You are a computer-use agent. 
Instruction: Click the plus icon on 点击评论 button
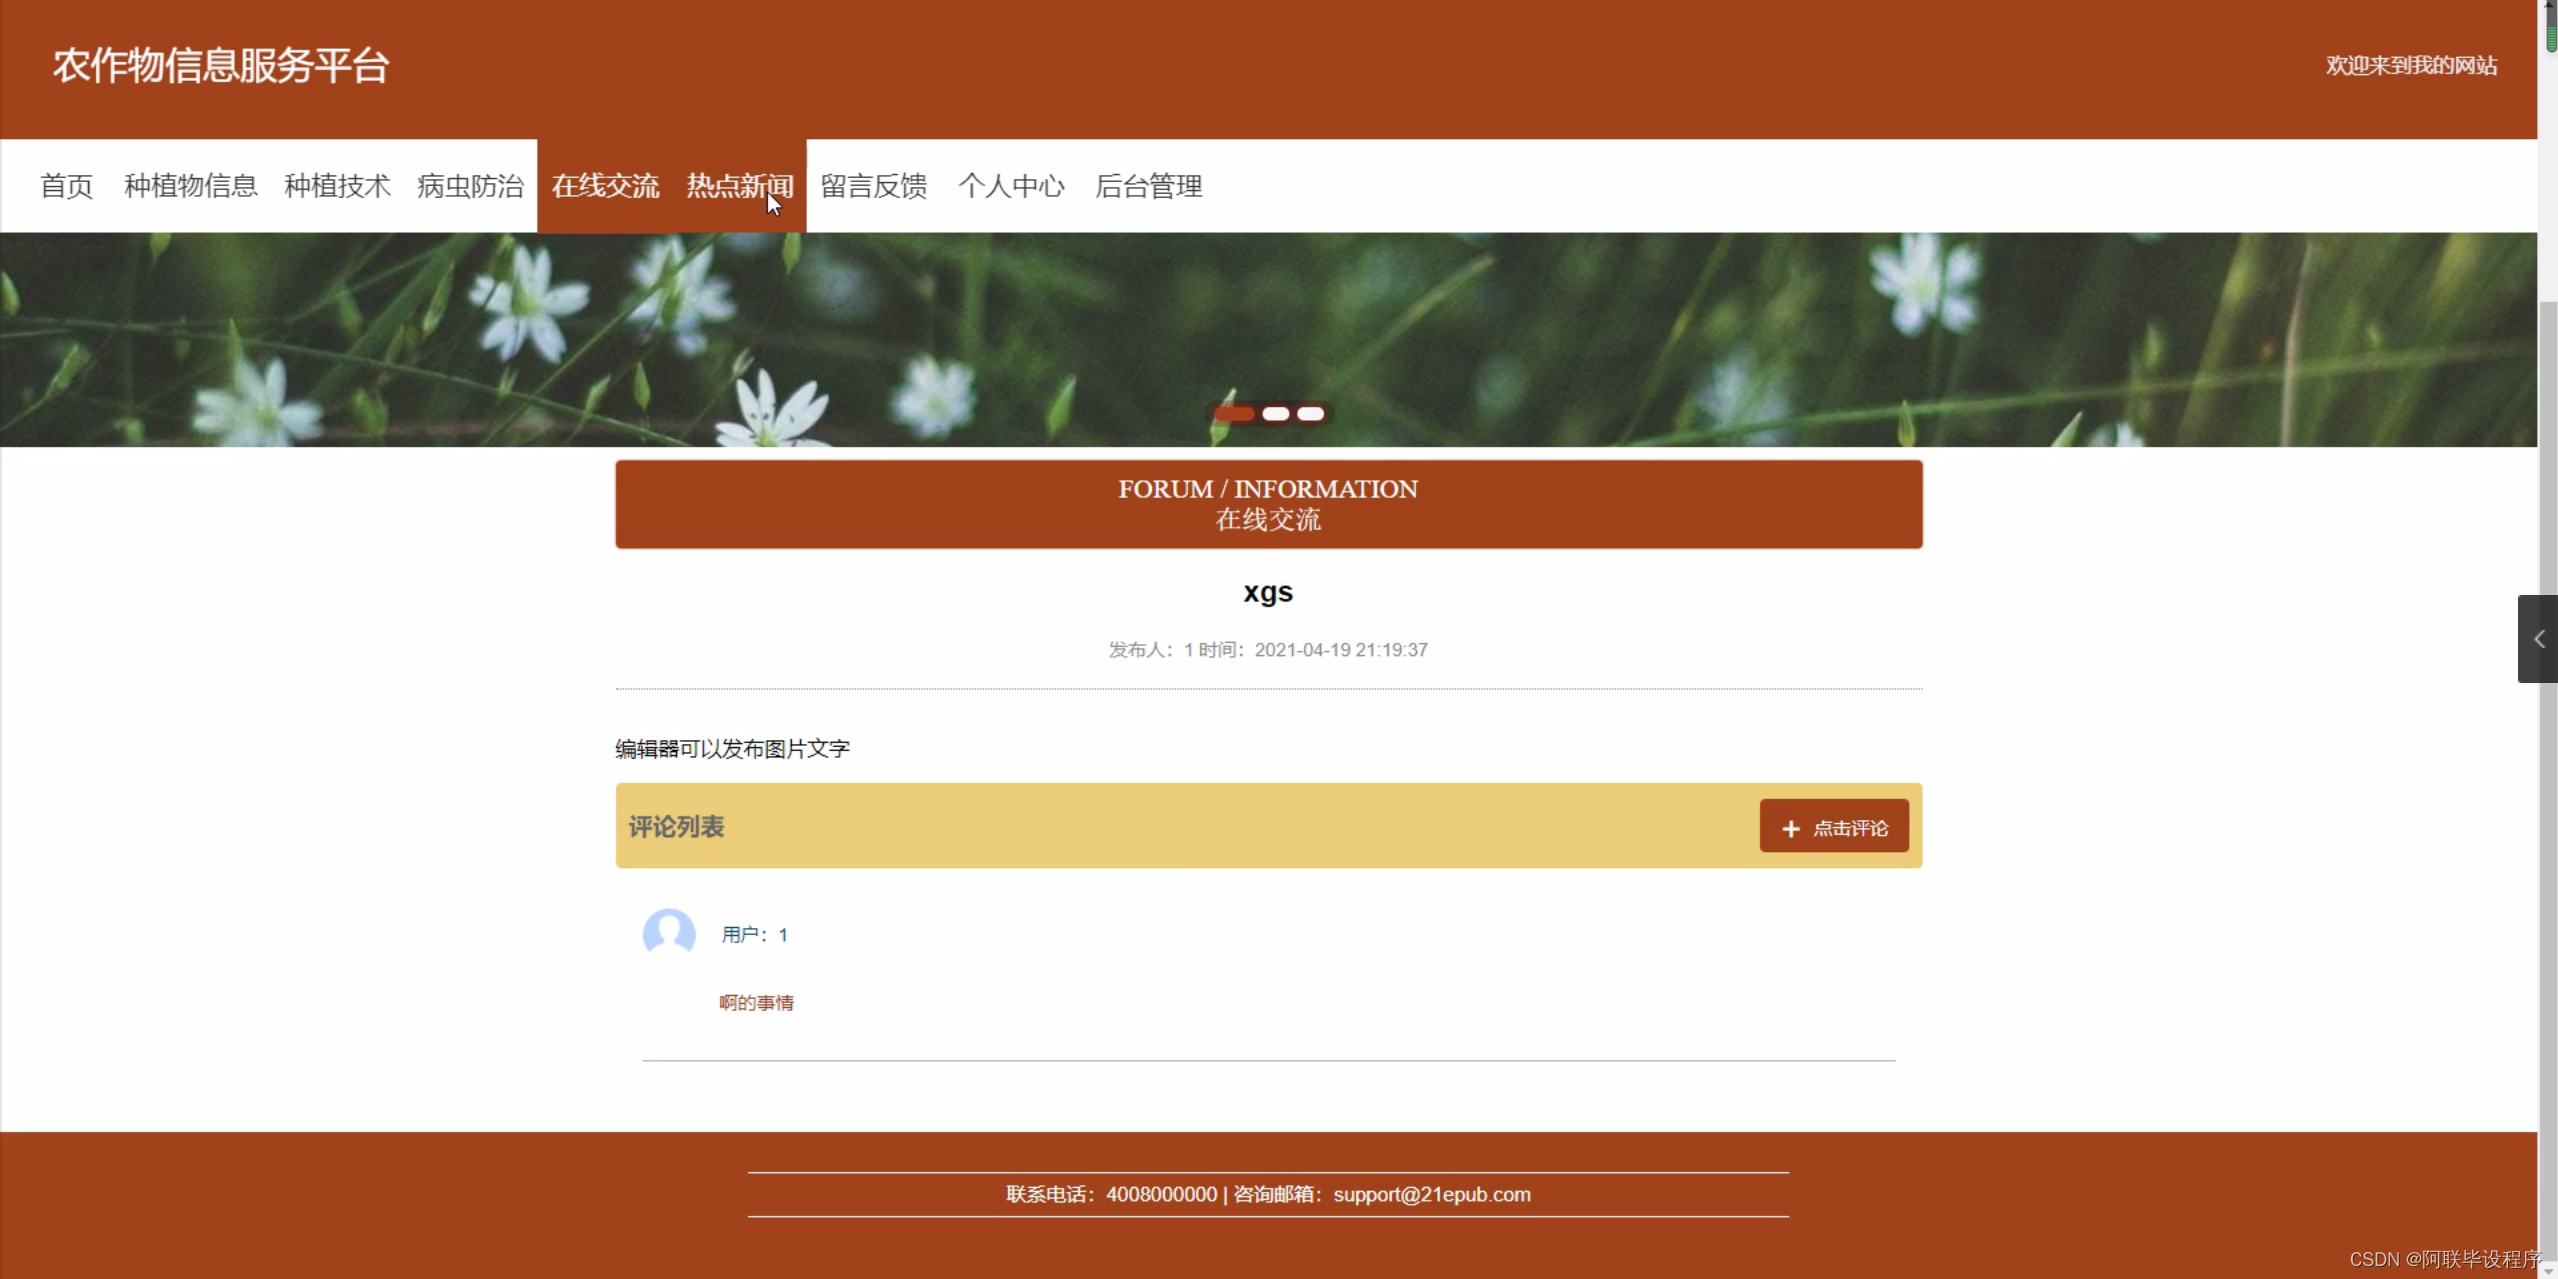pos(1789,827)
